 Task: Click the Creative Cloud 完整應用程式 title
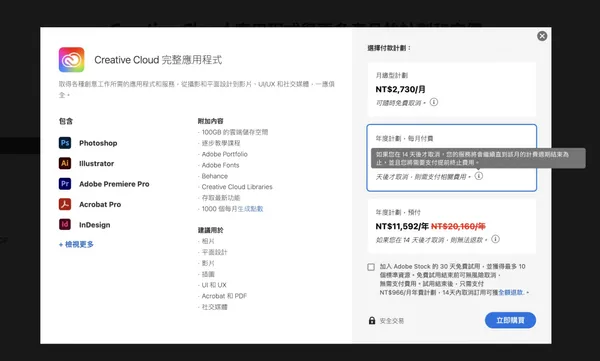click(x=158, y=60)
